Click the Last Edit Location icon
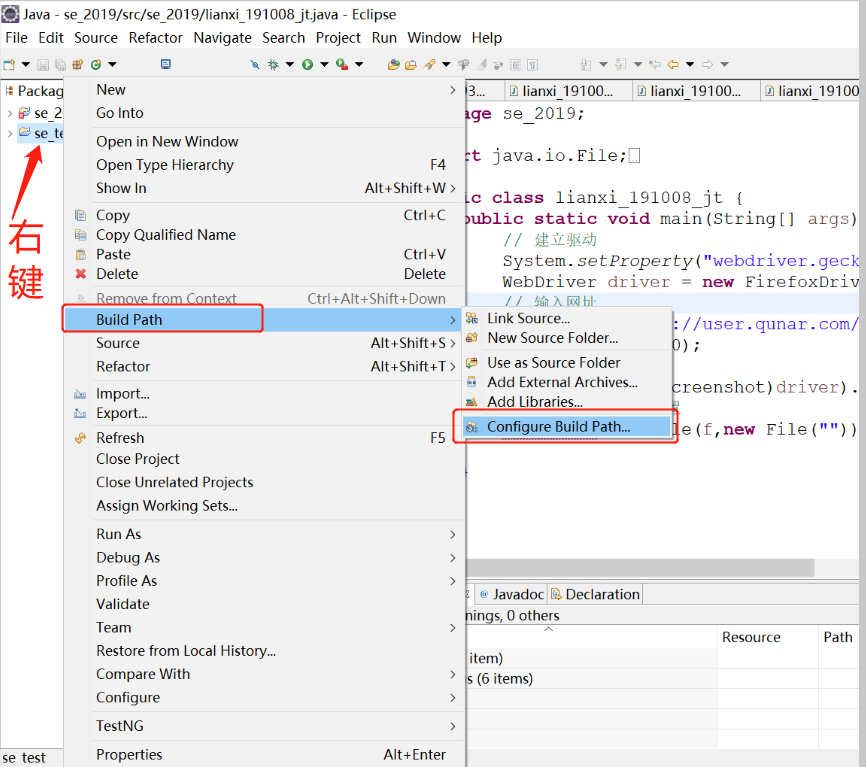Image resolution: width=866 pixels, height=767 pixels. tap(655, 65)
